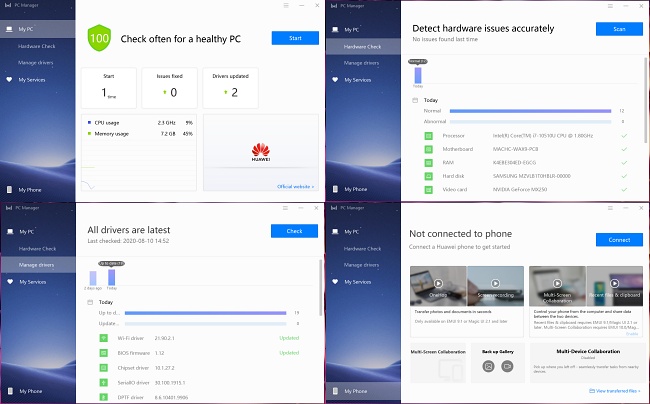650x404 pixels.
Task: Click My Phone in the hardware issues window sidebar
Action: point(356,189)
